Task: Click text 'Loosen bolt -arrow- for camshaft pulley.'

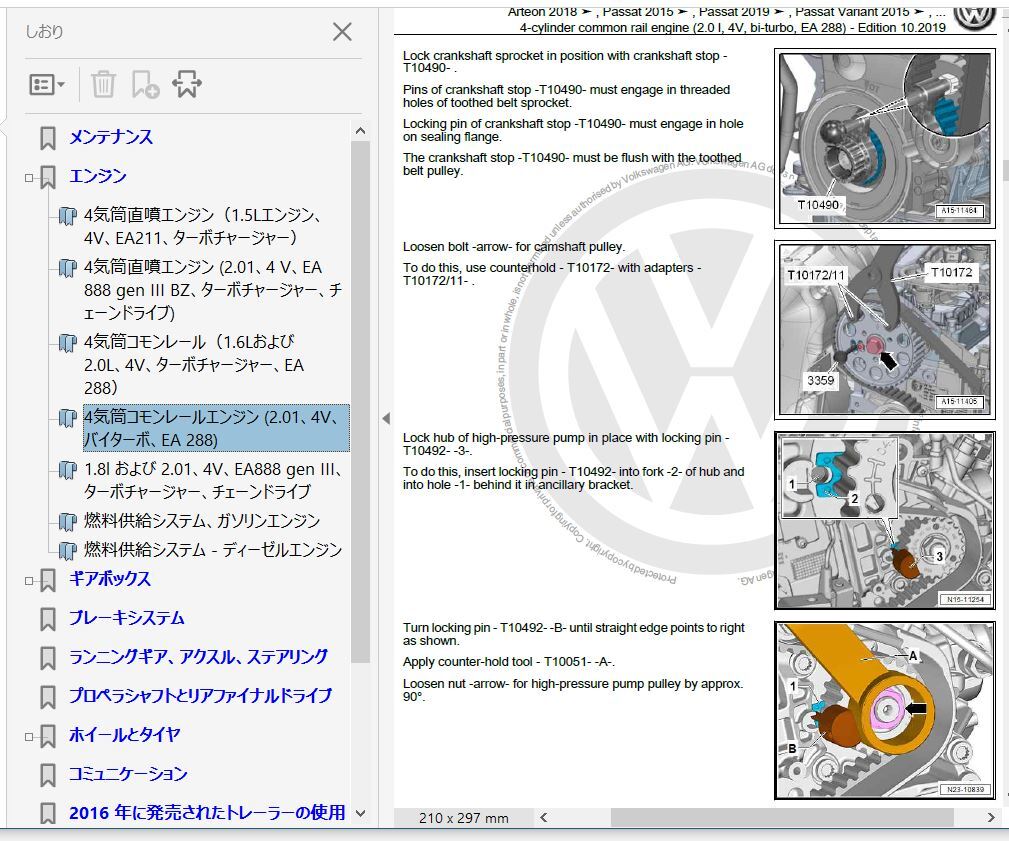Action: [514, 246]
